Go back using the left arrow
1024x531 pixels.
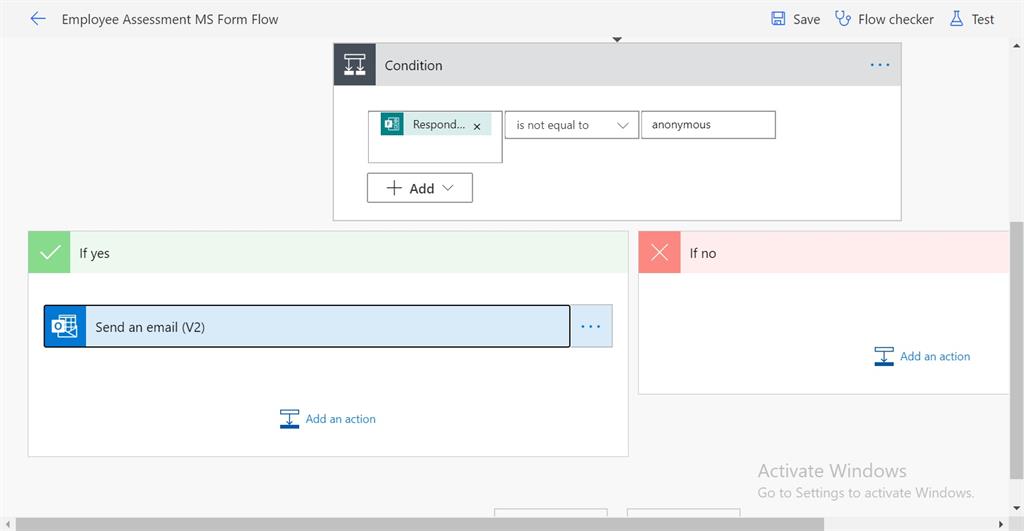[x=38, y=19]
